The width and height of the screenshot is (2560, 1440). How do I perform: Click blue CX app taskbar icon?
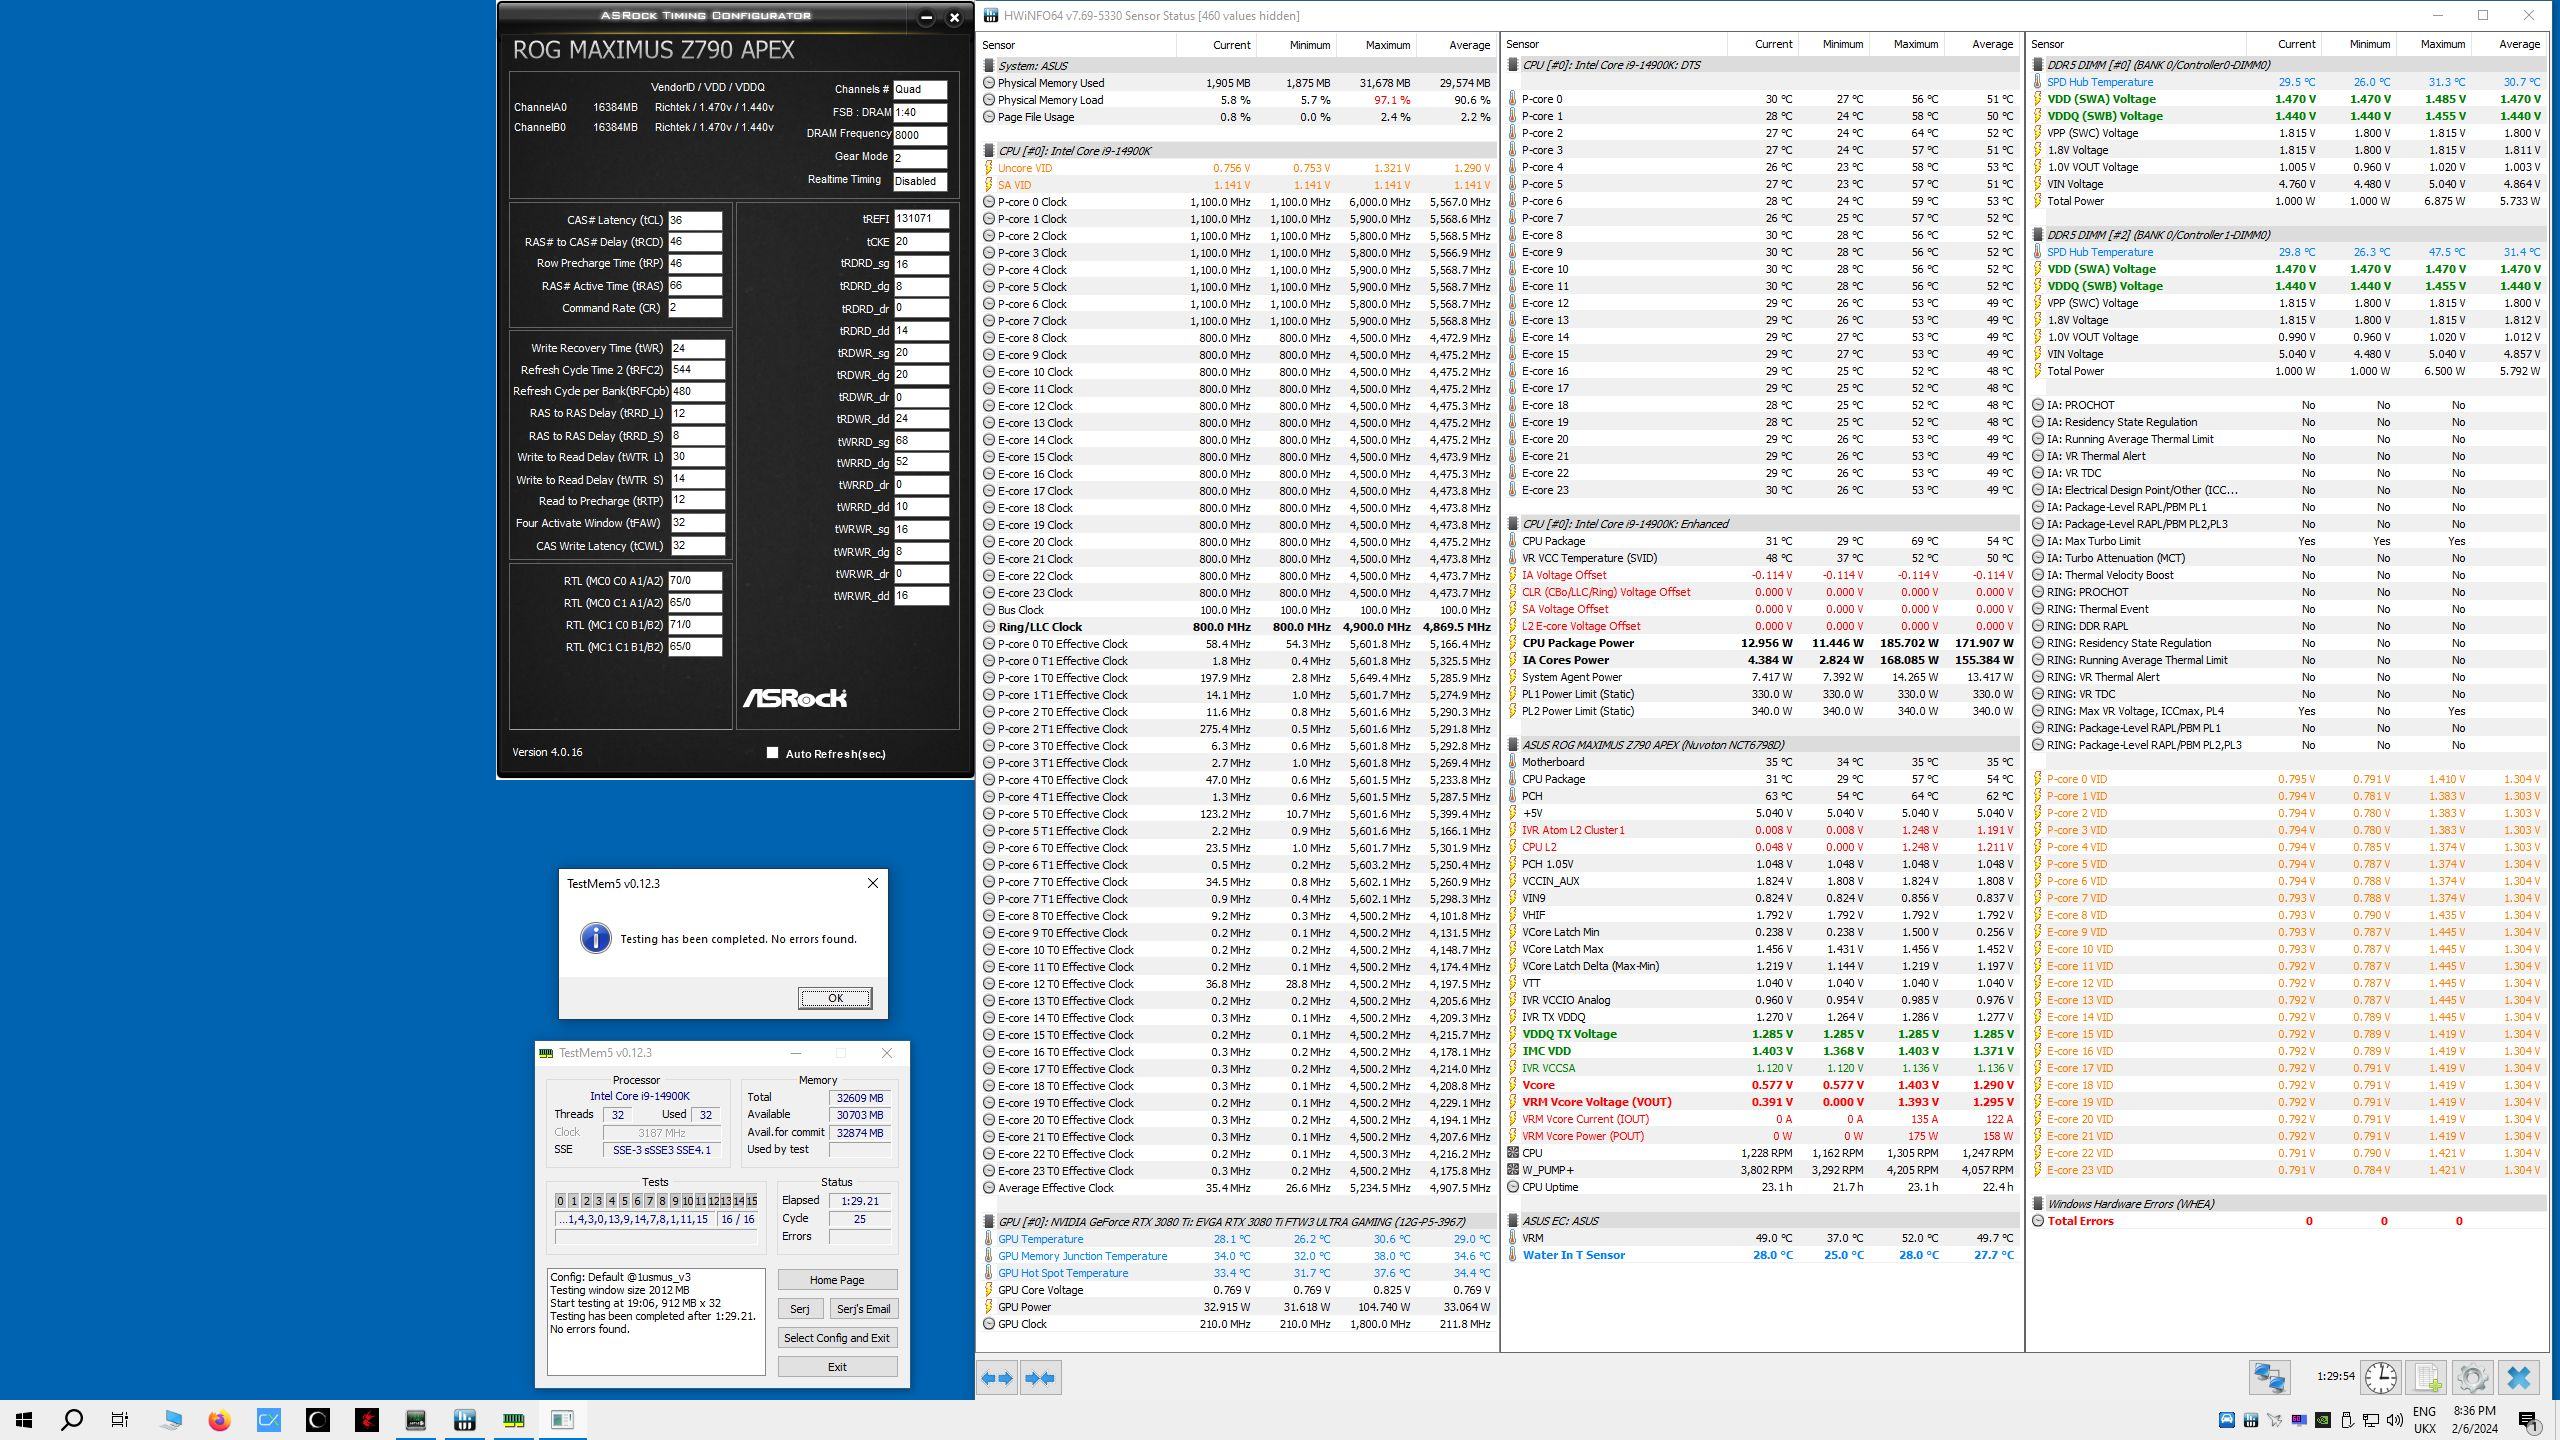(x=269, y=1419)
